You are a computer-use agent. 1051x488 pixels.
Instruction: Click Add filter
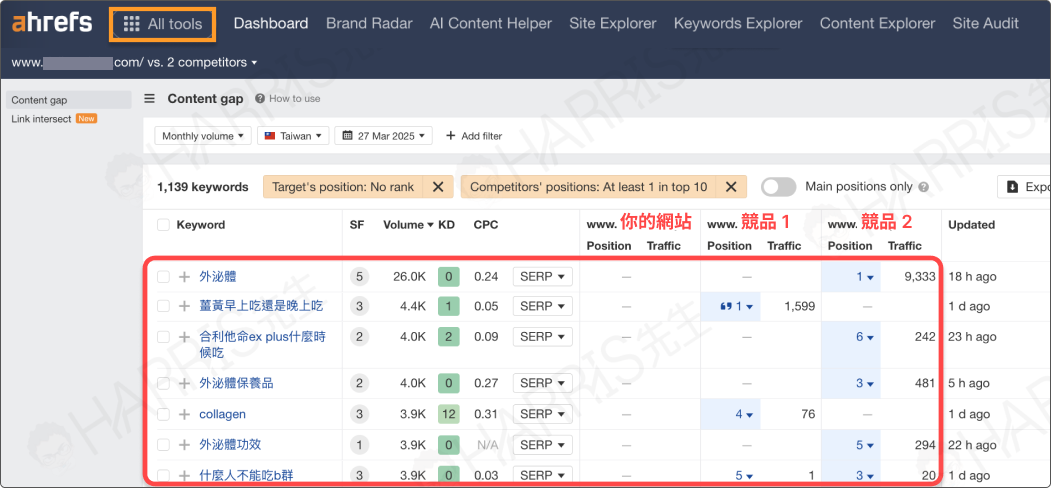(x=474, y=135)
